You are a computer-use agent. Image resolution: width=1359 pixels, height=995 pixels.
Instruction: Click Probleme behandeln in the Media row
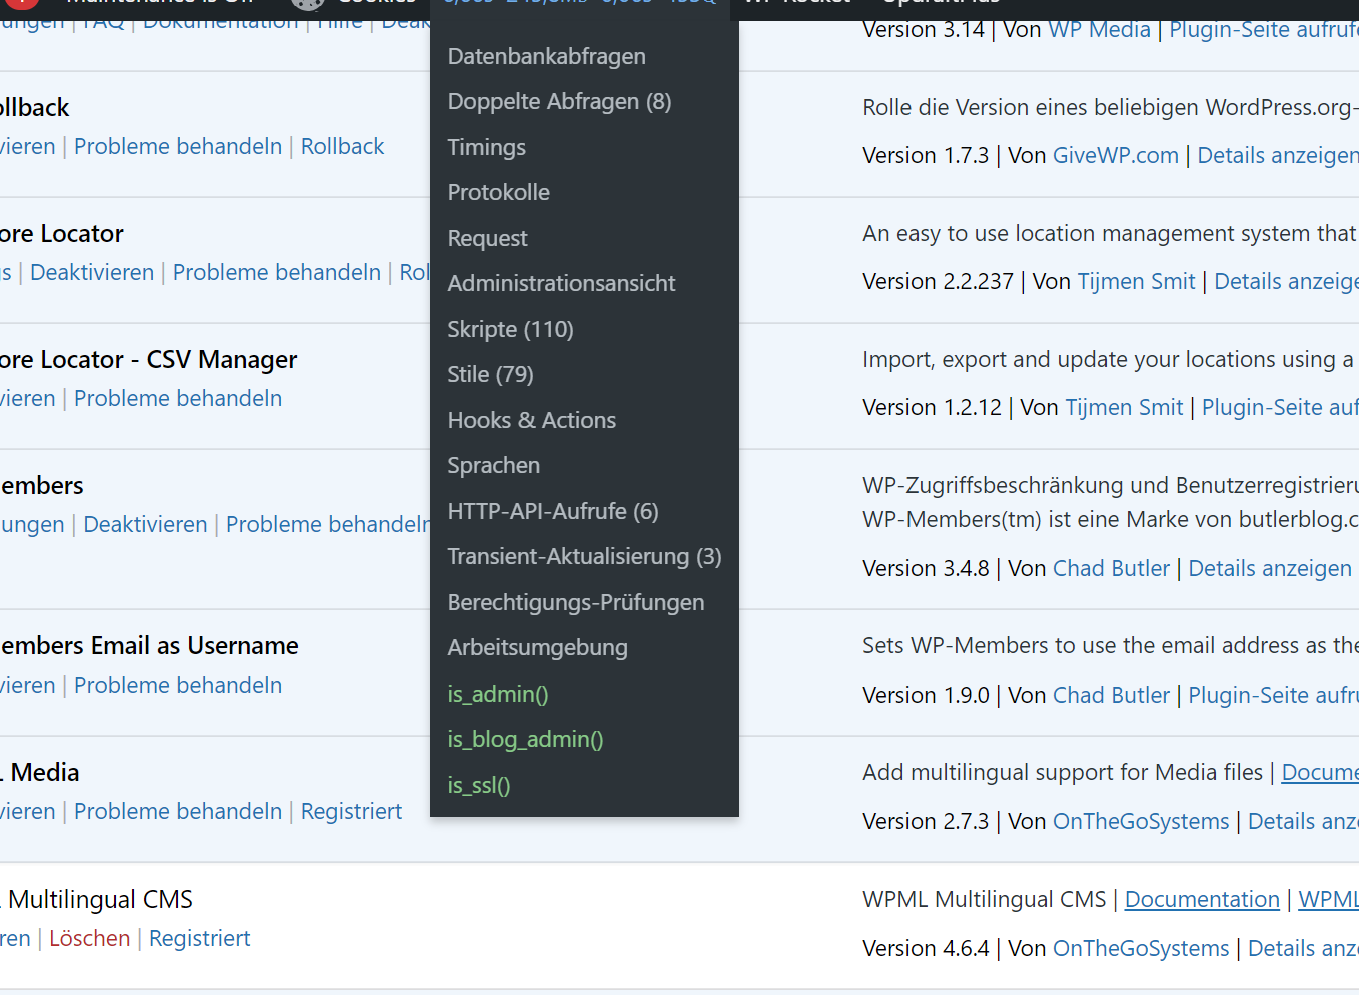click(178, 811)
